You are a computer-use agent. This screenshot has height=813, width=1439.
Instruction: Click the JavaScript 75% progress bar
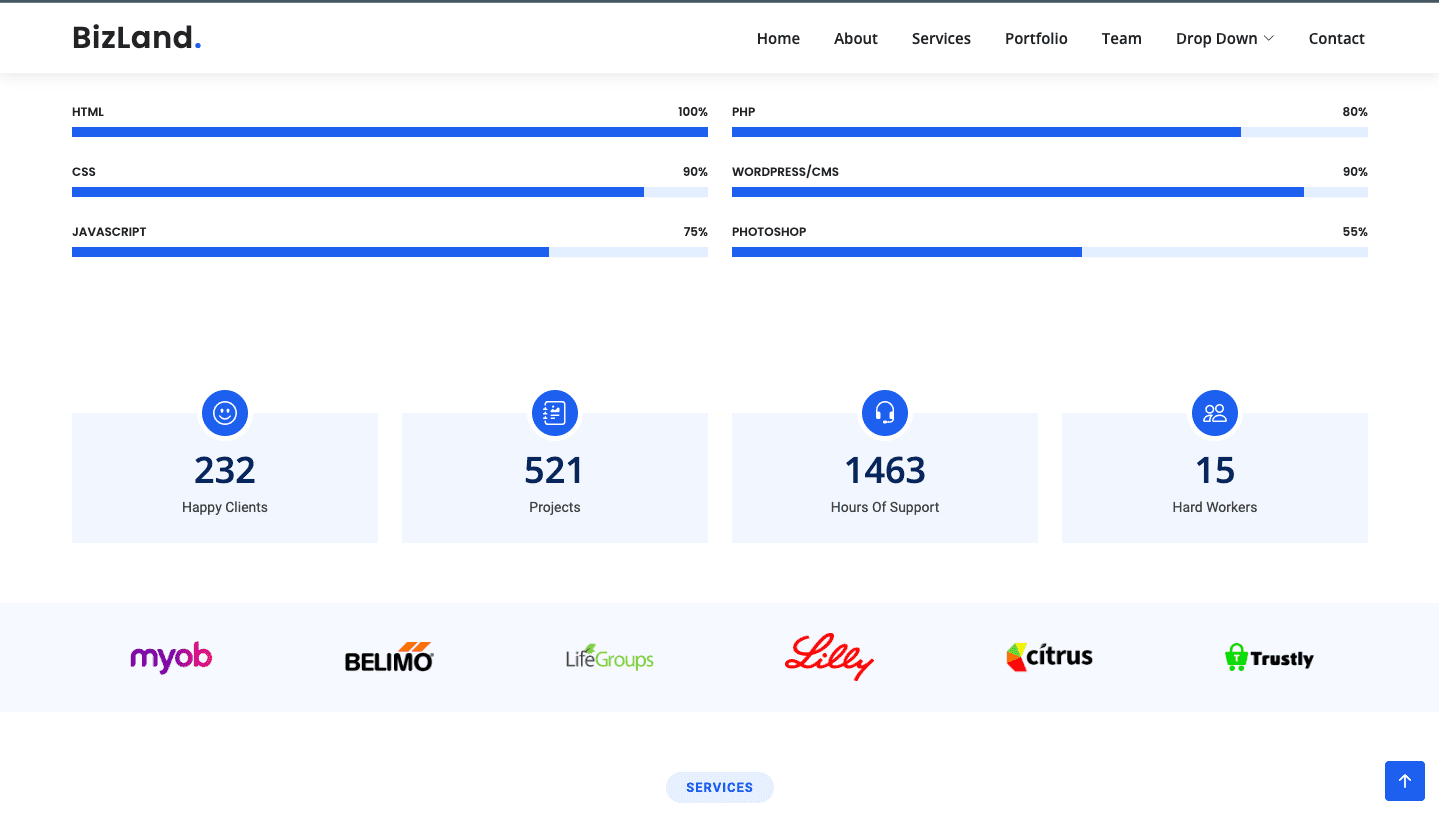pos(389,252)
